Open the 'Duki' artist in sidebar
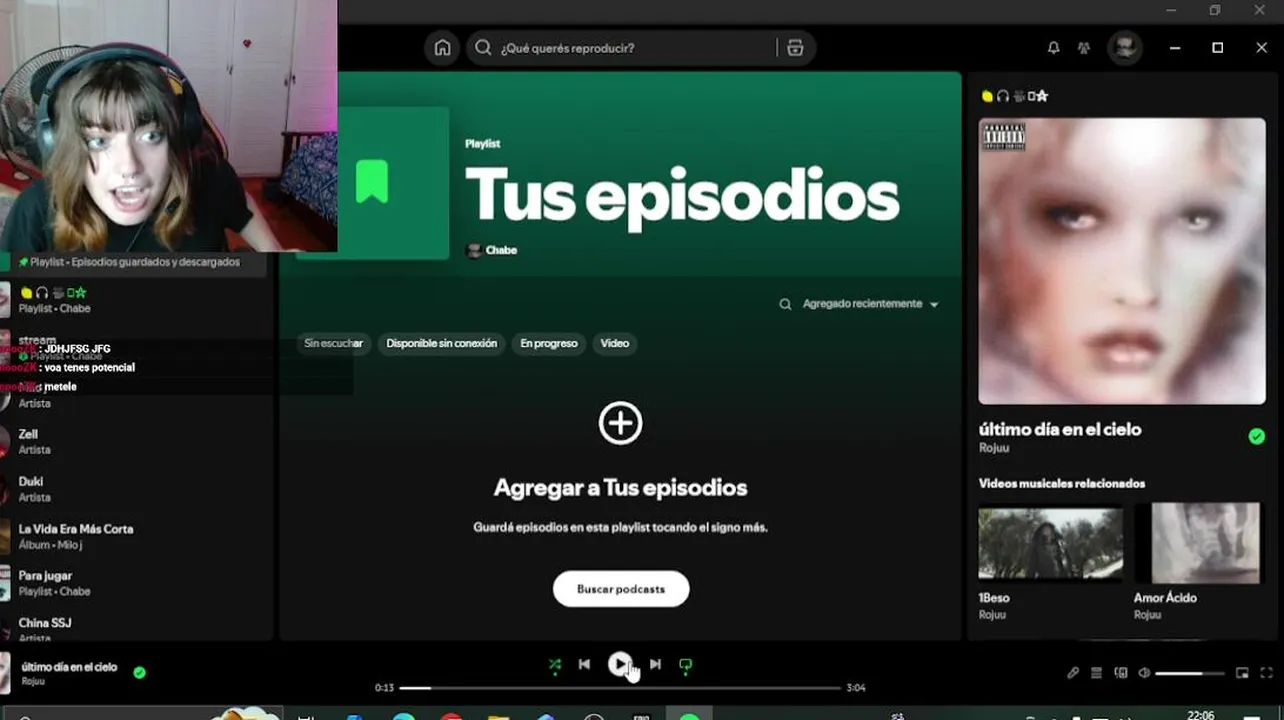Image resolution: width=1284 pixels, height=720 pixels. pos(135,489)
